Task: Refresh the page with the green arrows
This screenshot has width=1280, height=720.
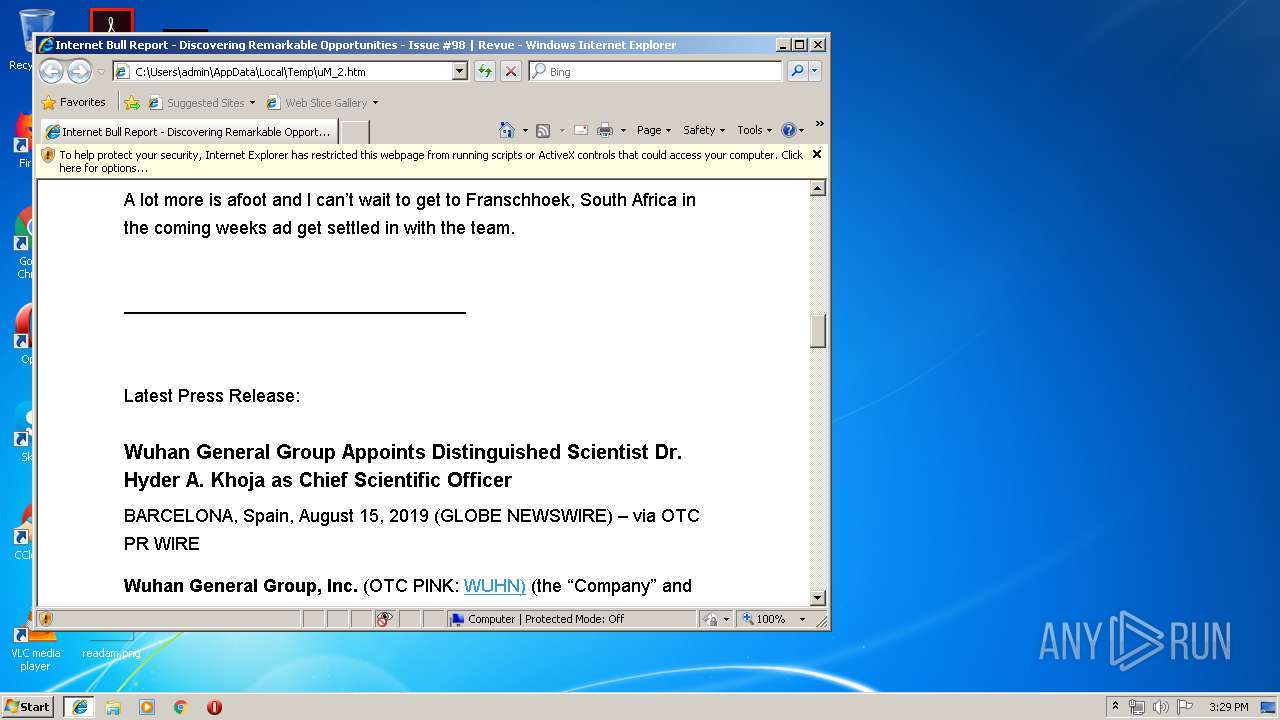Action: pyautogui.click(x=485, y=72)
